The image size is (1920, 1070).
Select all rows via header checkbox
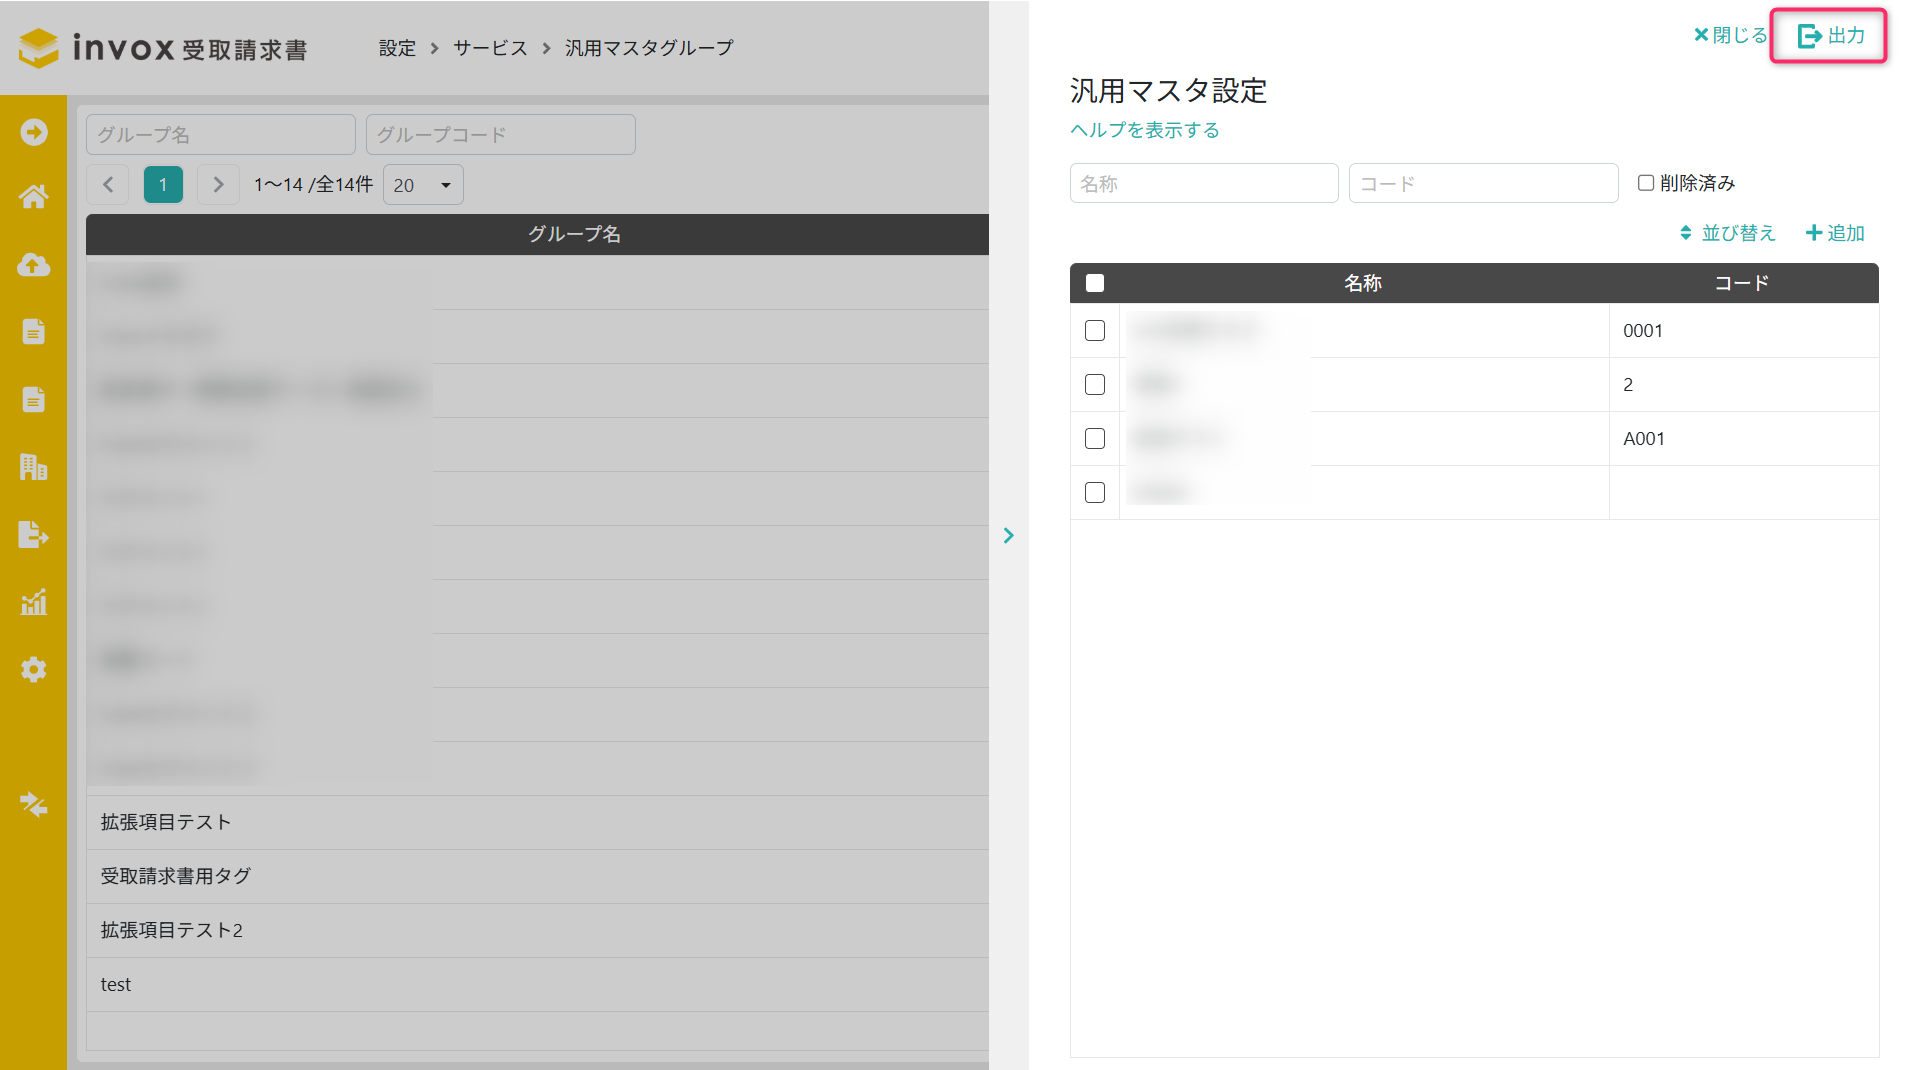pyautogui.click(x=1095, y=283)
